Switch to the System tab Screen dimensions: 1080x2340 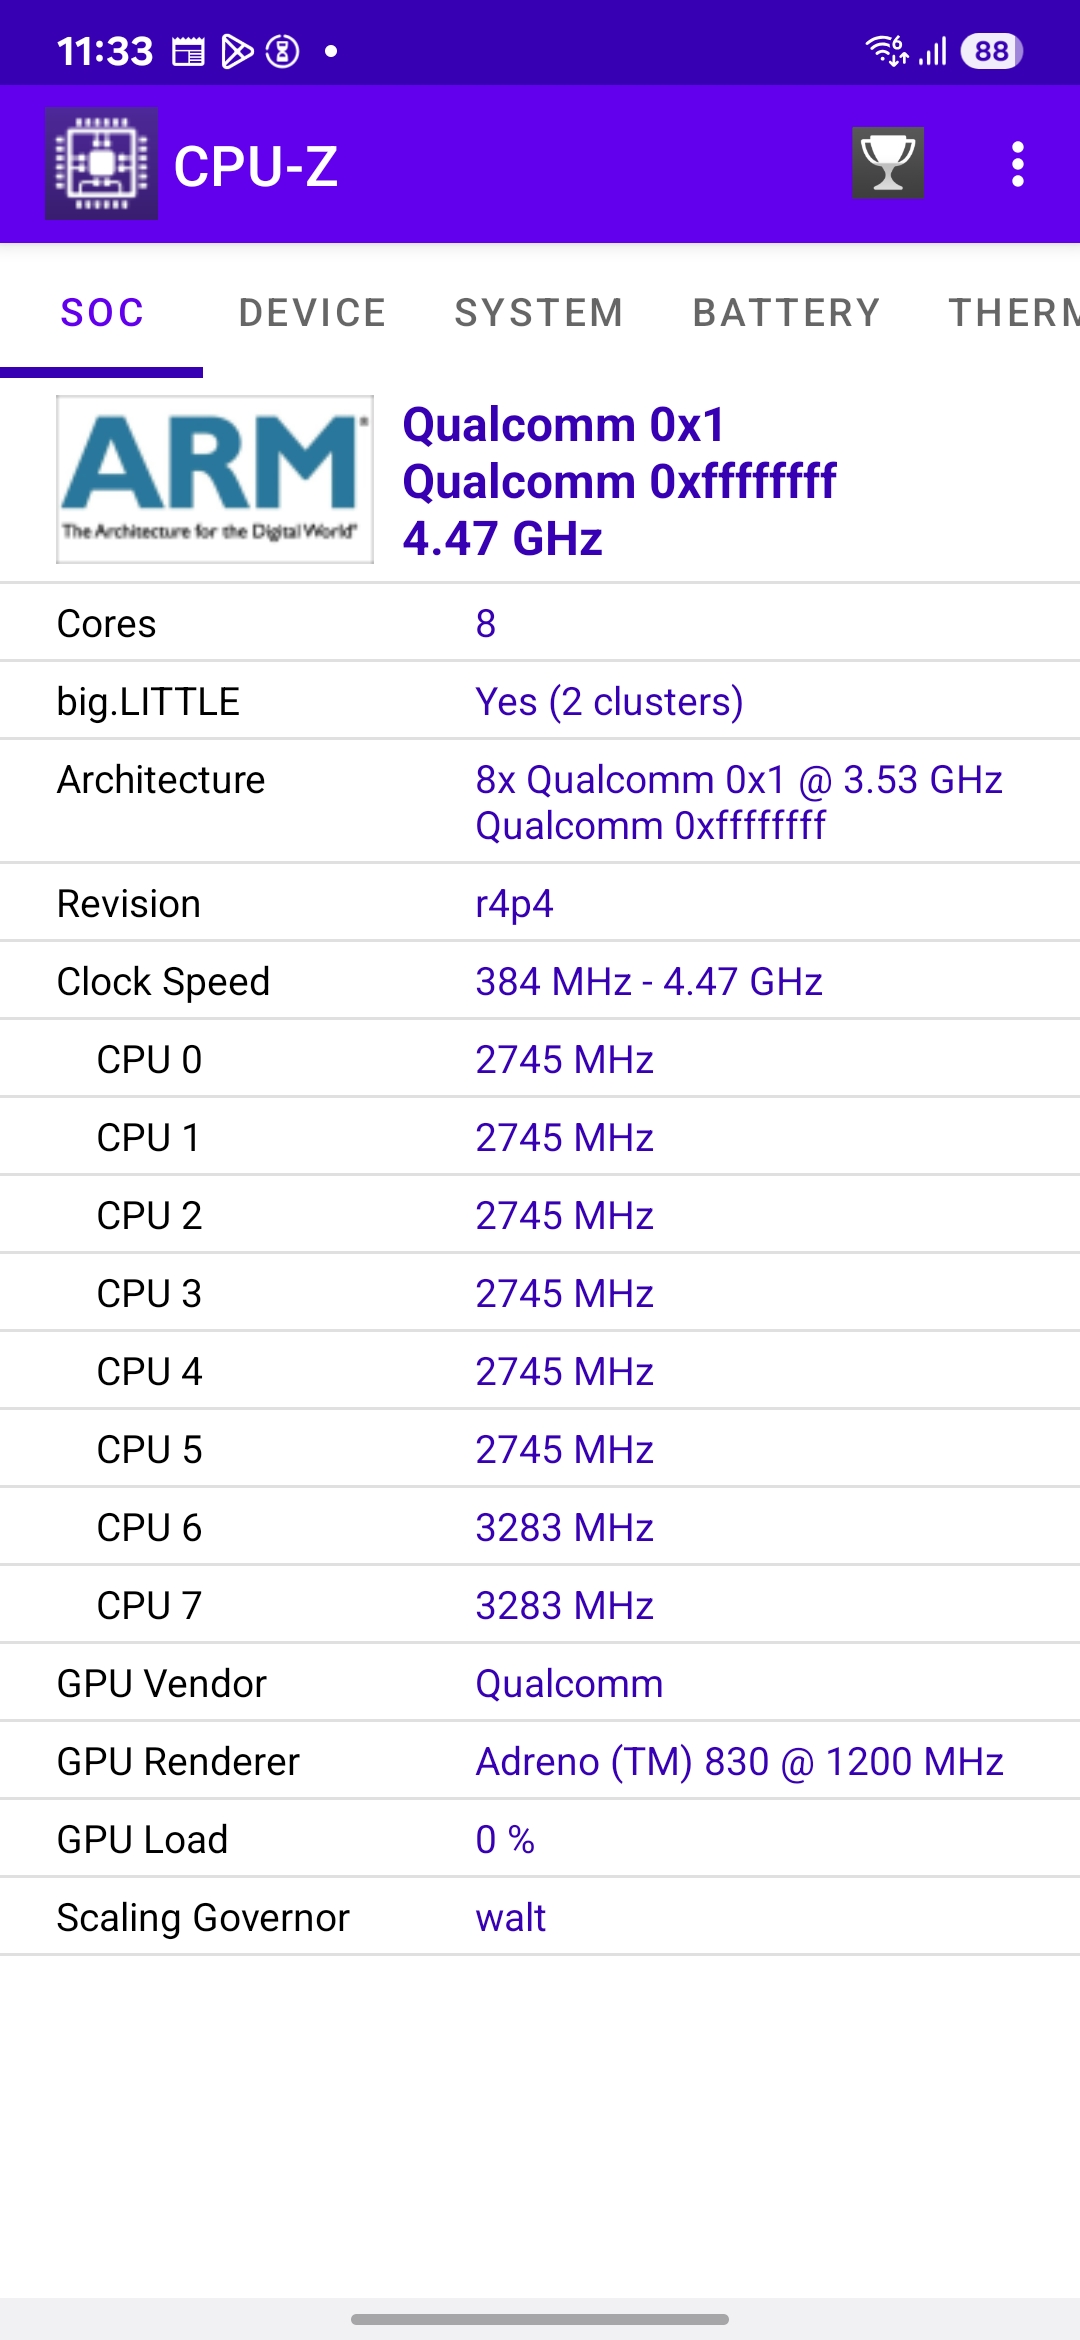tap(539, 313)
